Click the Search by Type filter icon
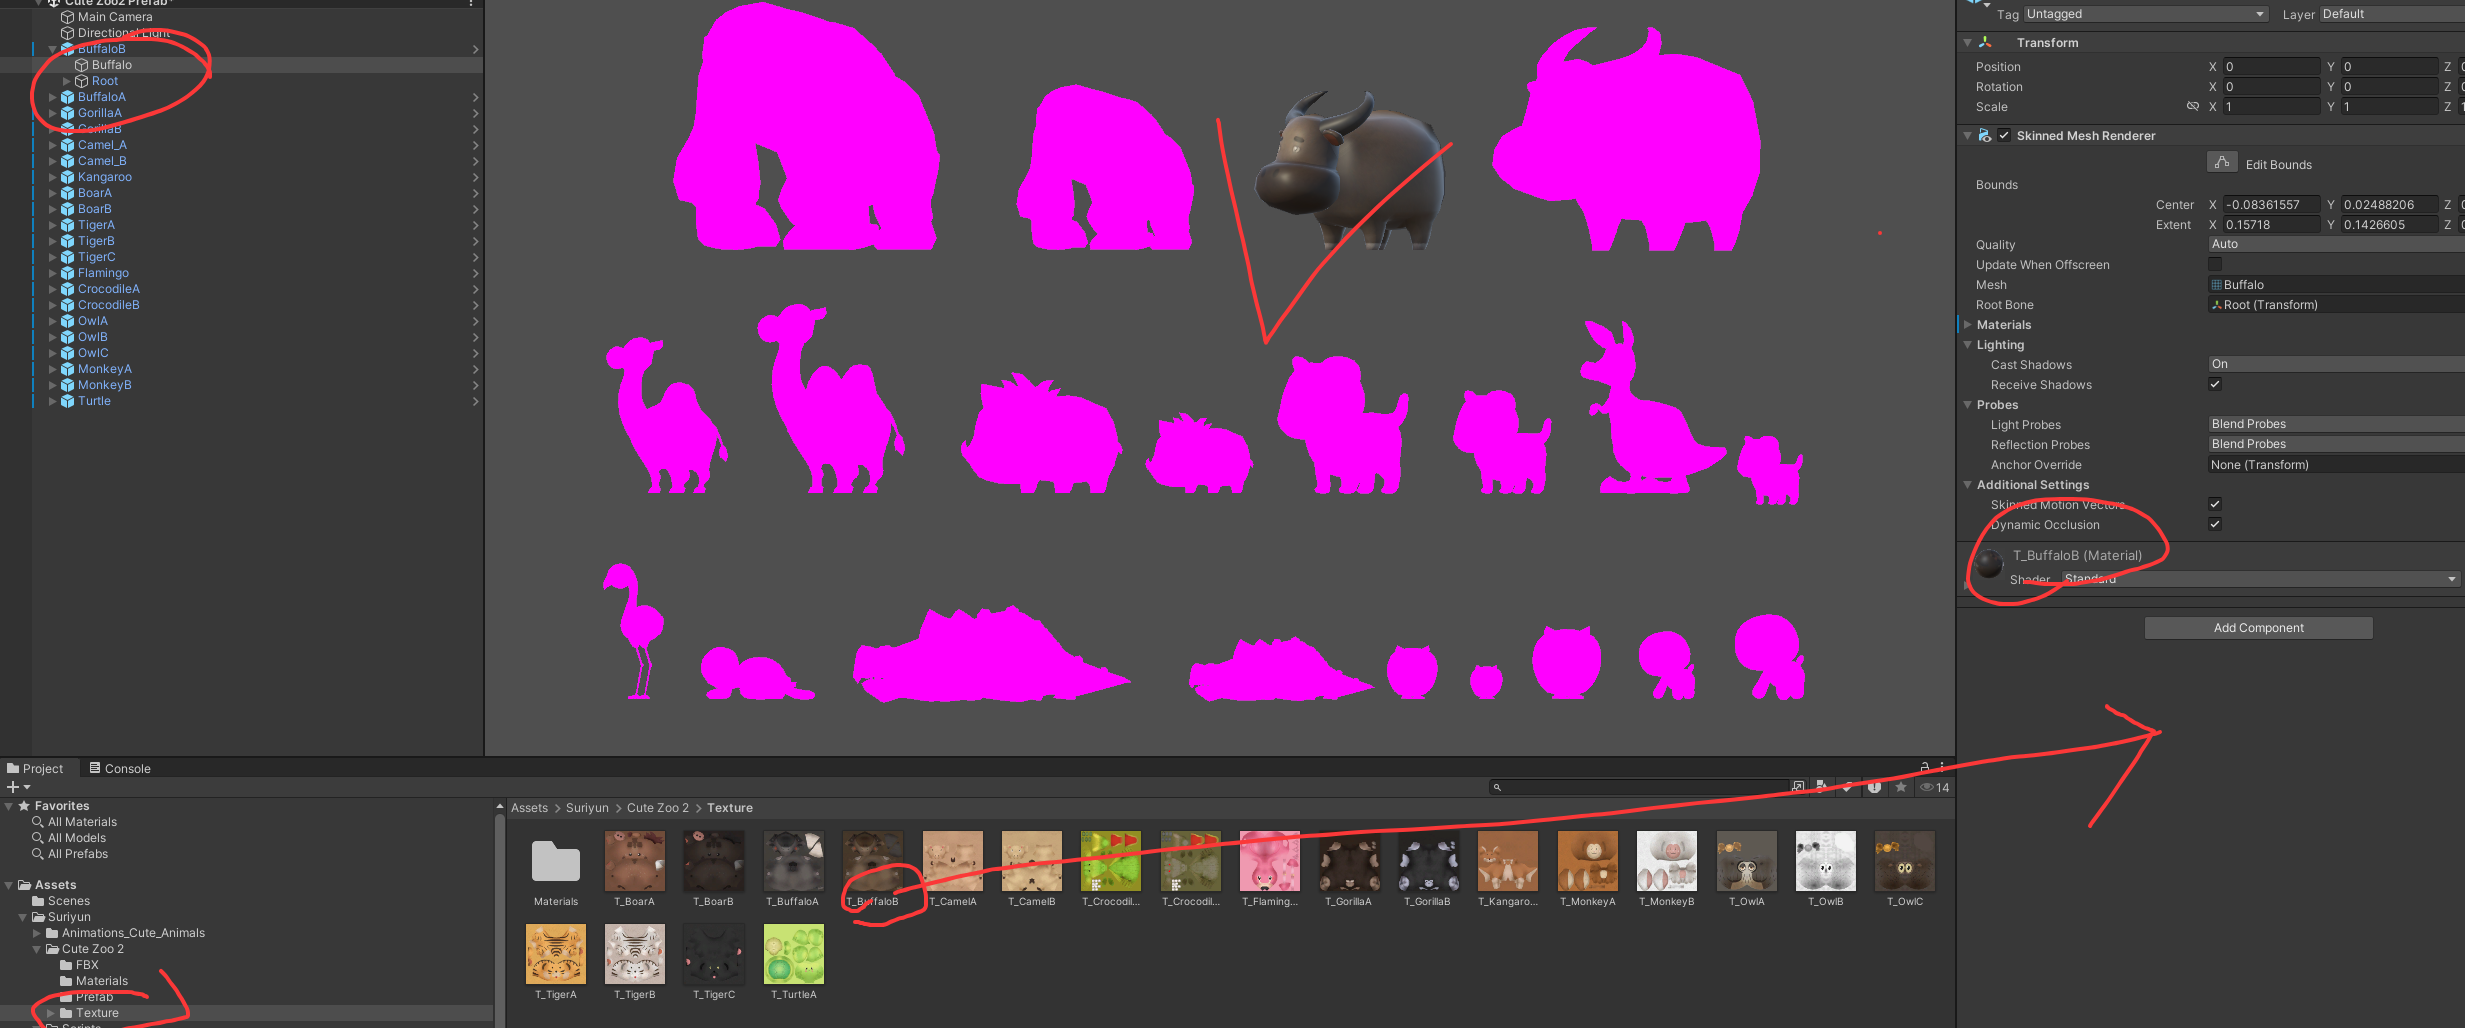This screenshot has width=2465, height=1028. [1821, 787]
